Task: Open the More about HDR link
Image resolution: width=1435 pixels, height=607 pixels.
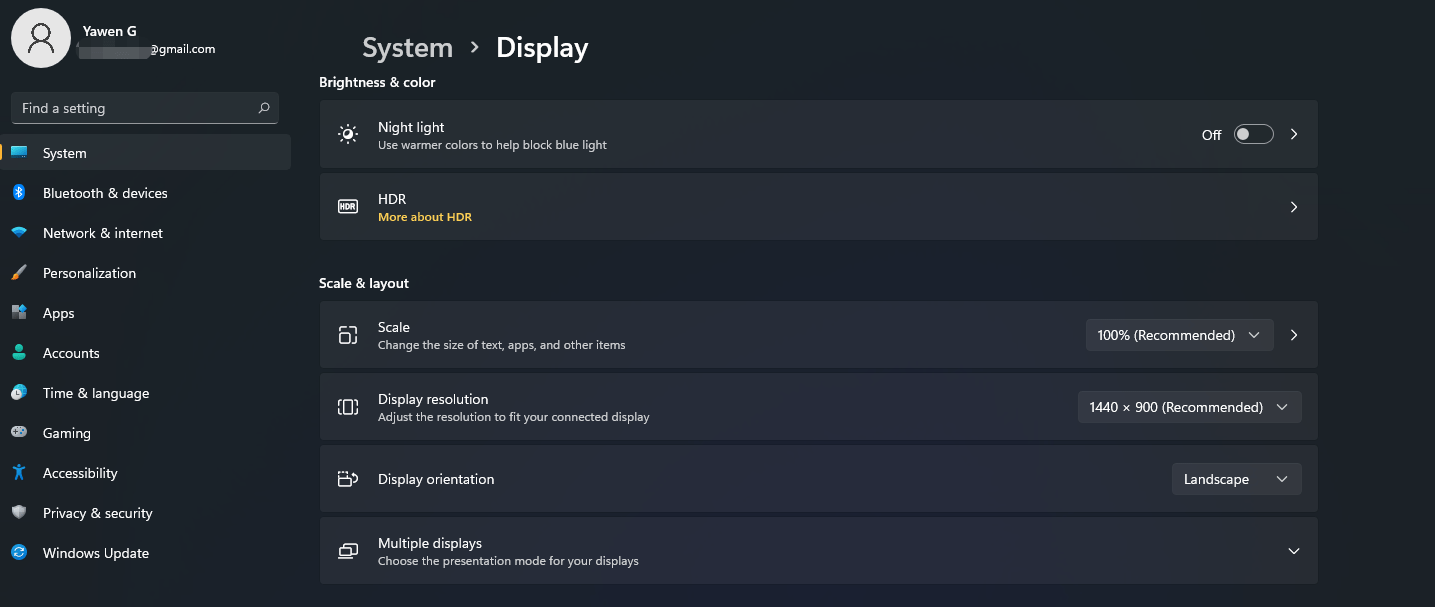Action: pos(425,217)
